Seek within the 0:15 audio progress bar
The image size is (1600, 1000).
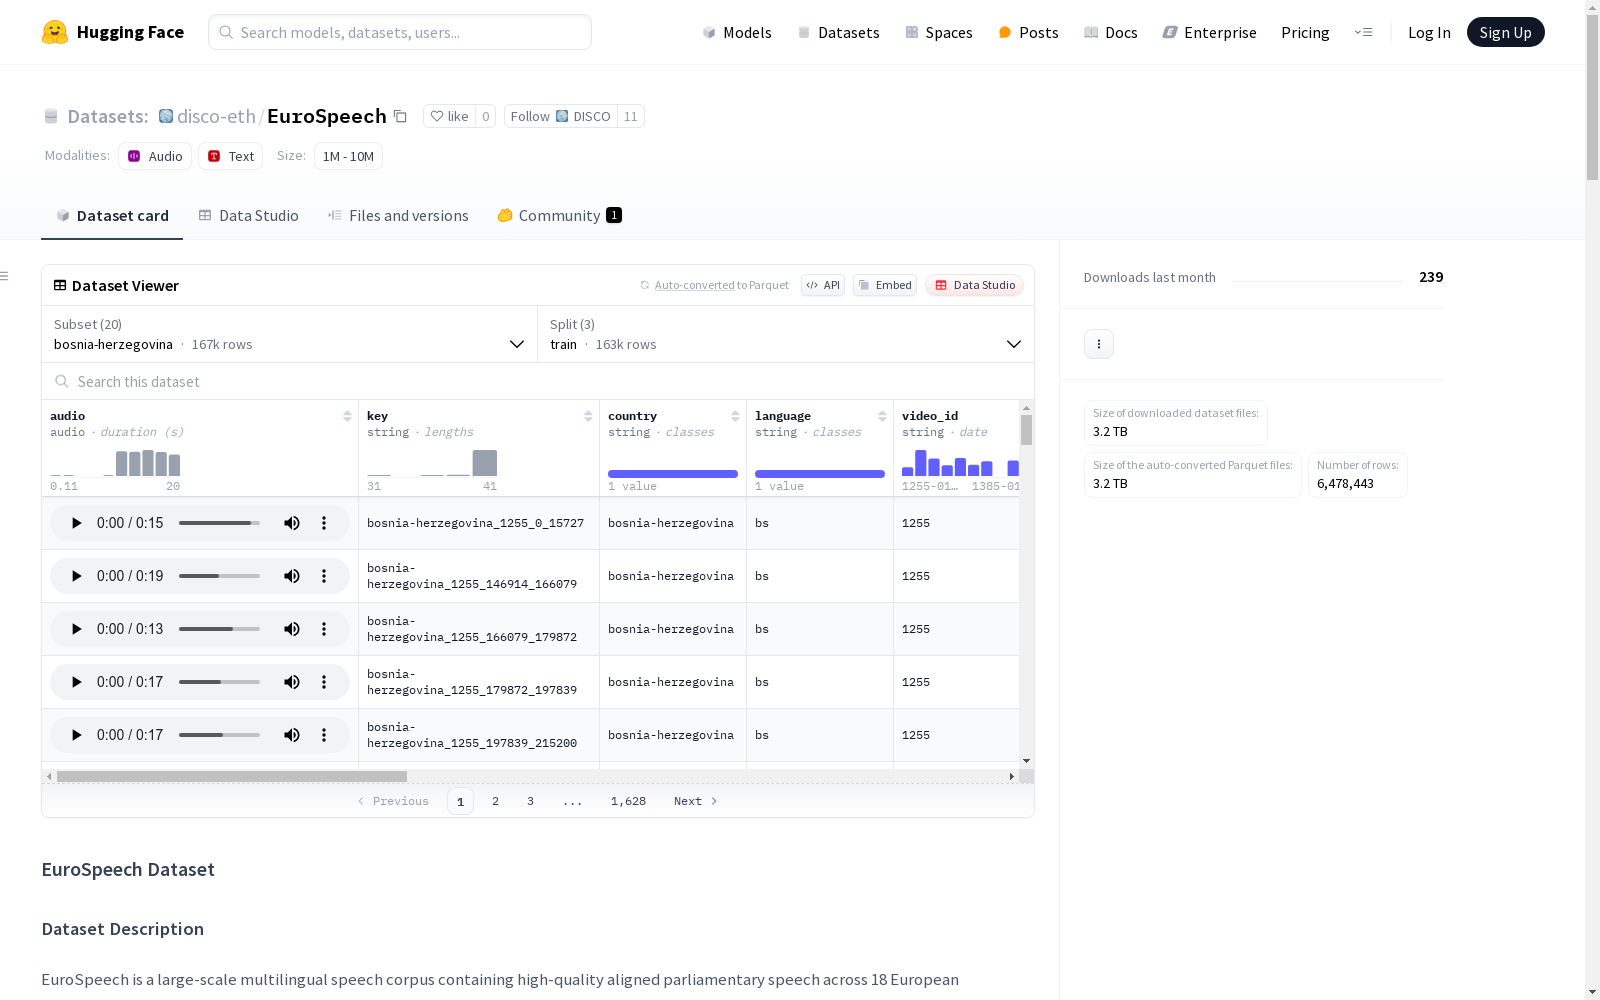tap(219, 523)
